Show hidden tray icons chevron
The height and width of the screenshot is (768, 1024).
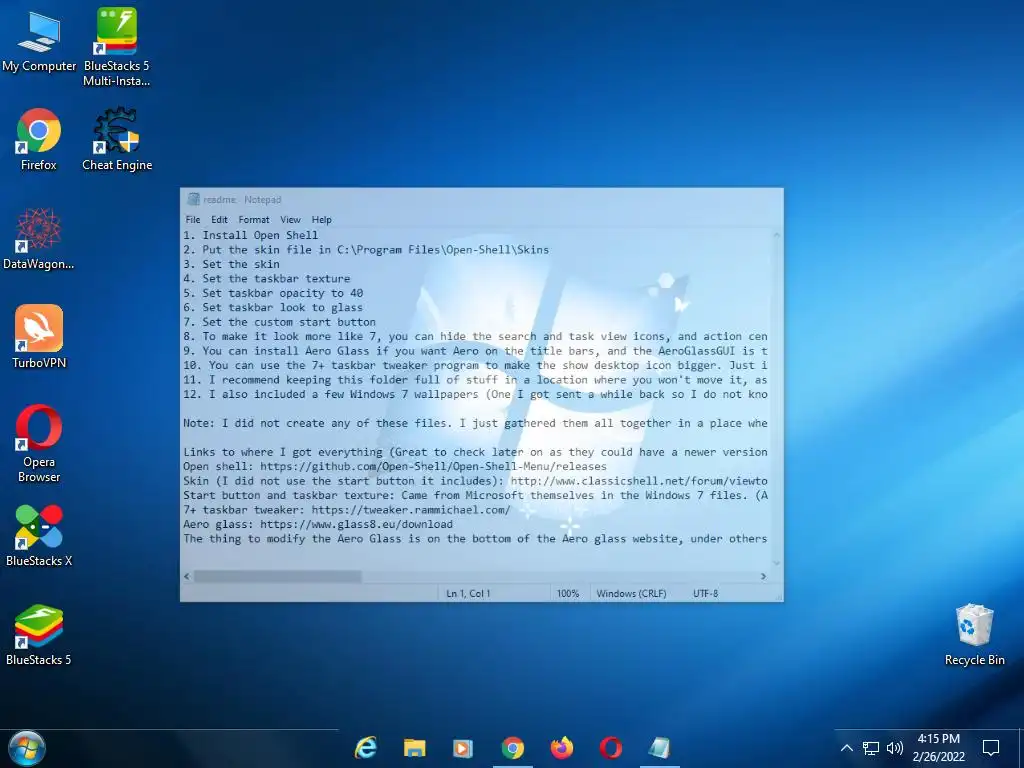(x=846, y=748)
